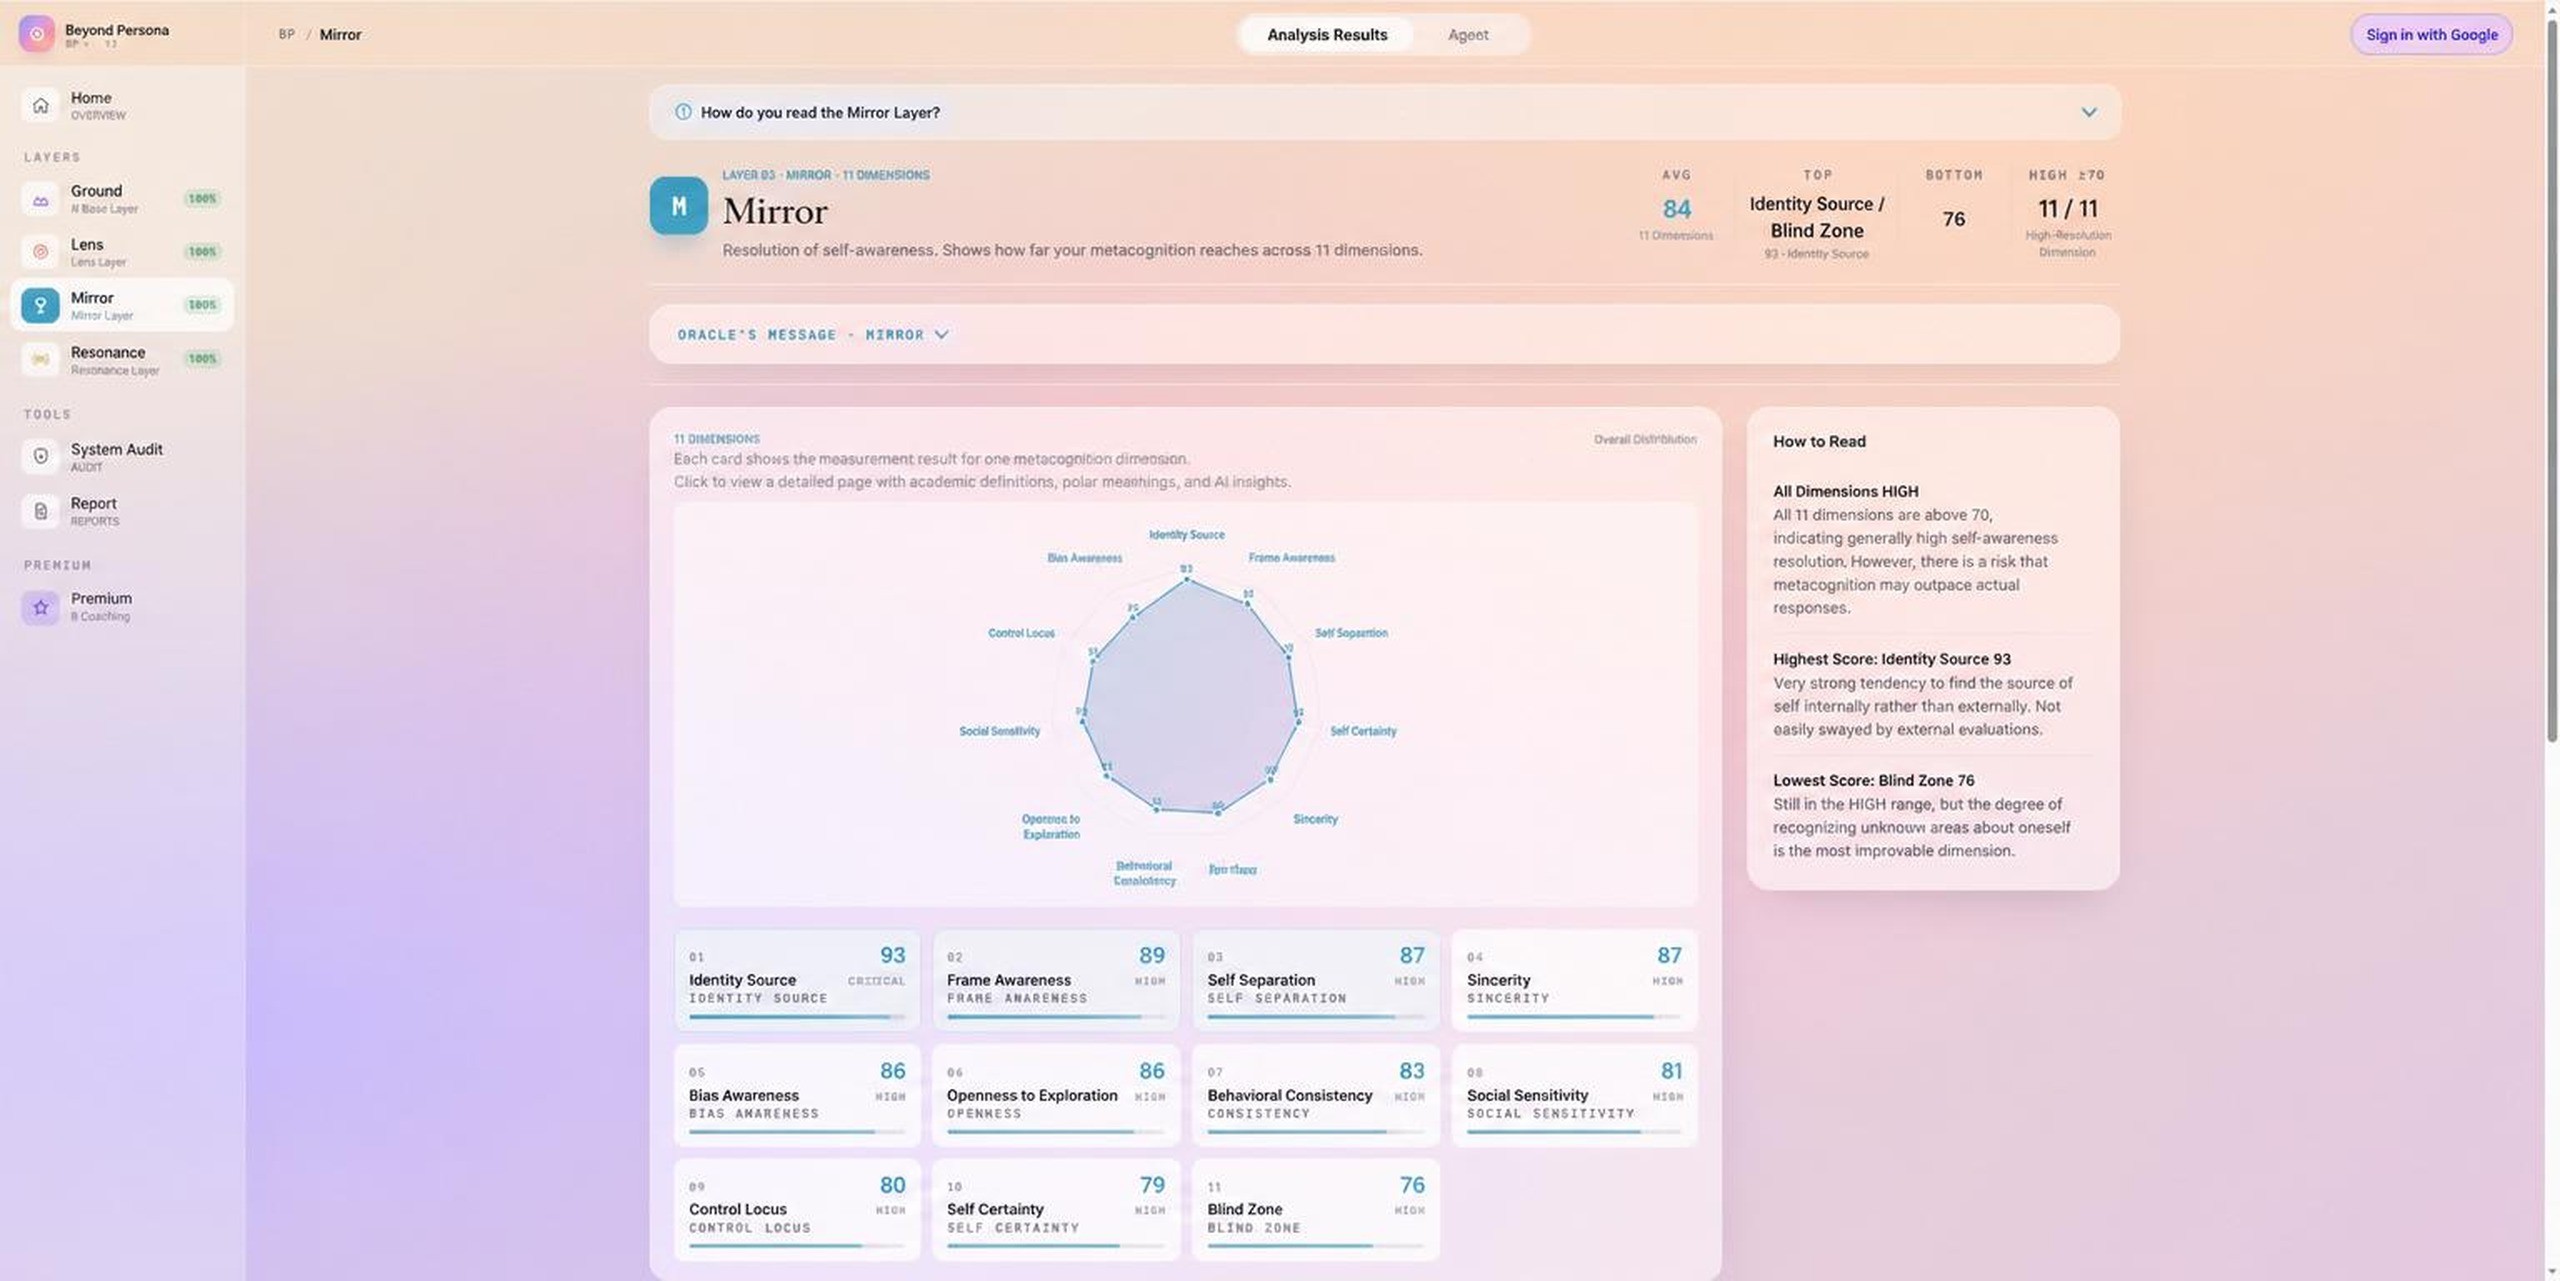The width and height of the screenshot is (2560, 1281).
Task: Open the System Audit shield icon
Action: point(40,456)
